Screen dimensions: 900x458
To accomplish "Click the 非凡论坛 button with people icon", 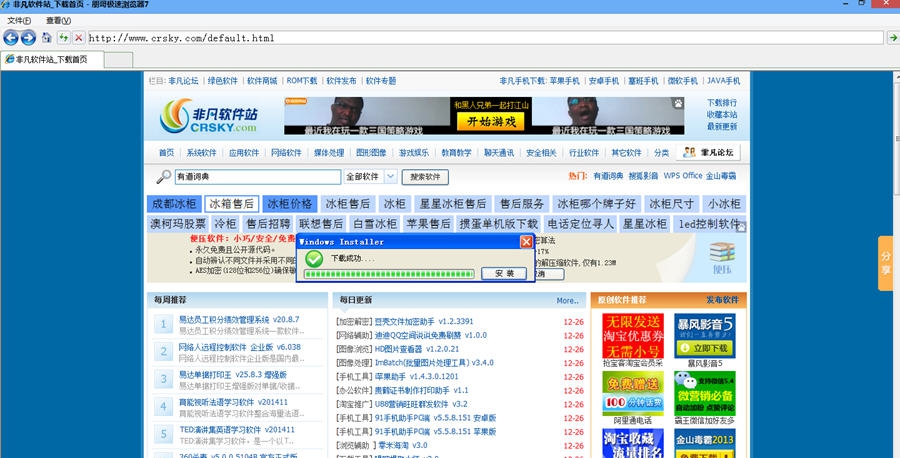I will (708, 152).
